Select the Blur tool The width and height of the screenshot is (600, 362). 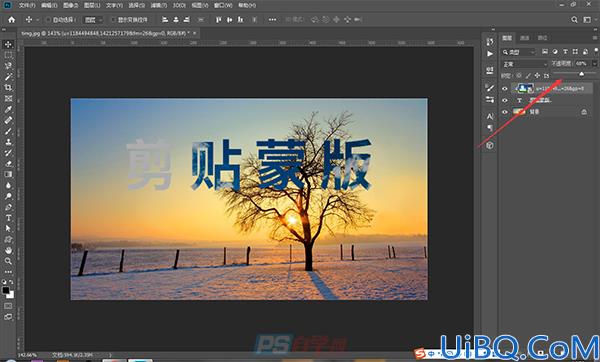pyautogui.click(x=8, y=185)
